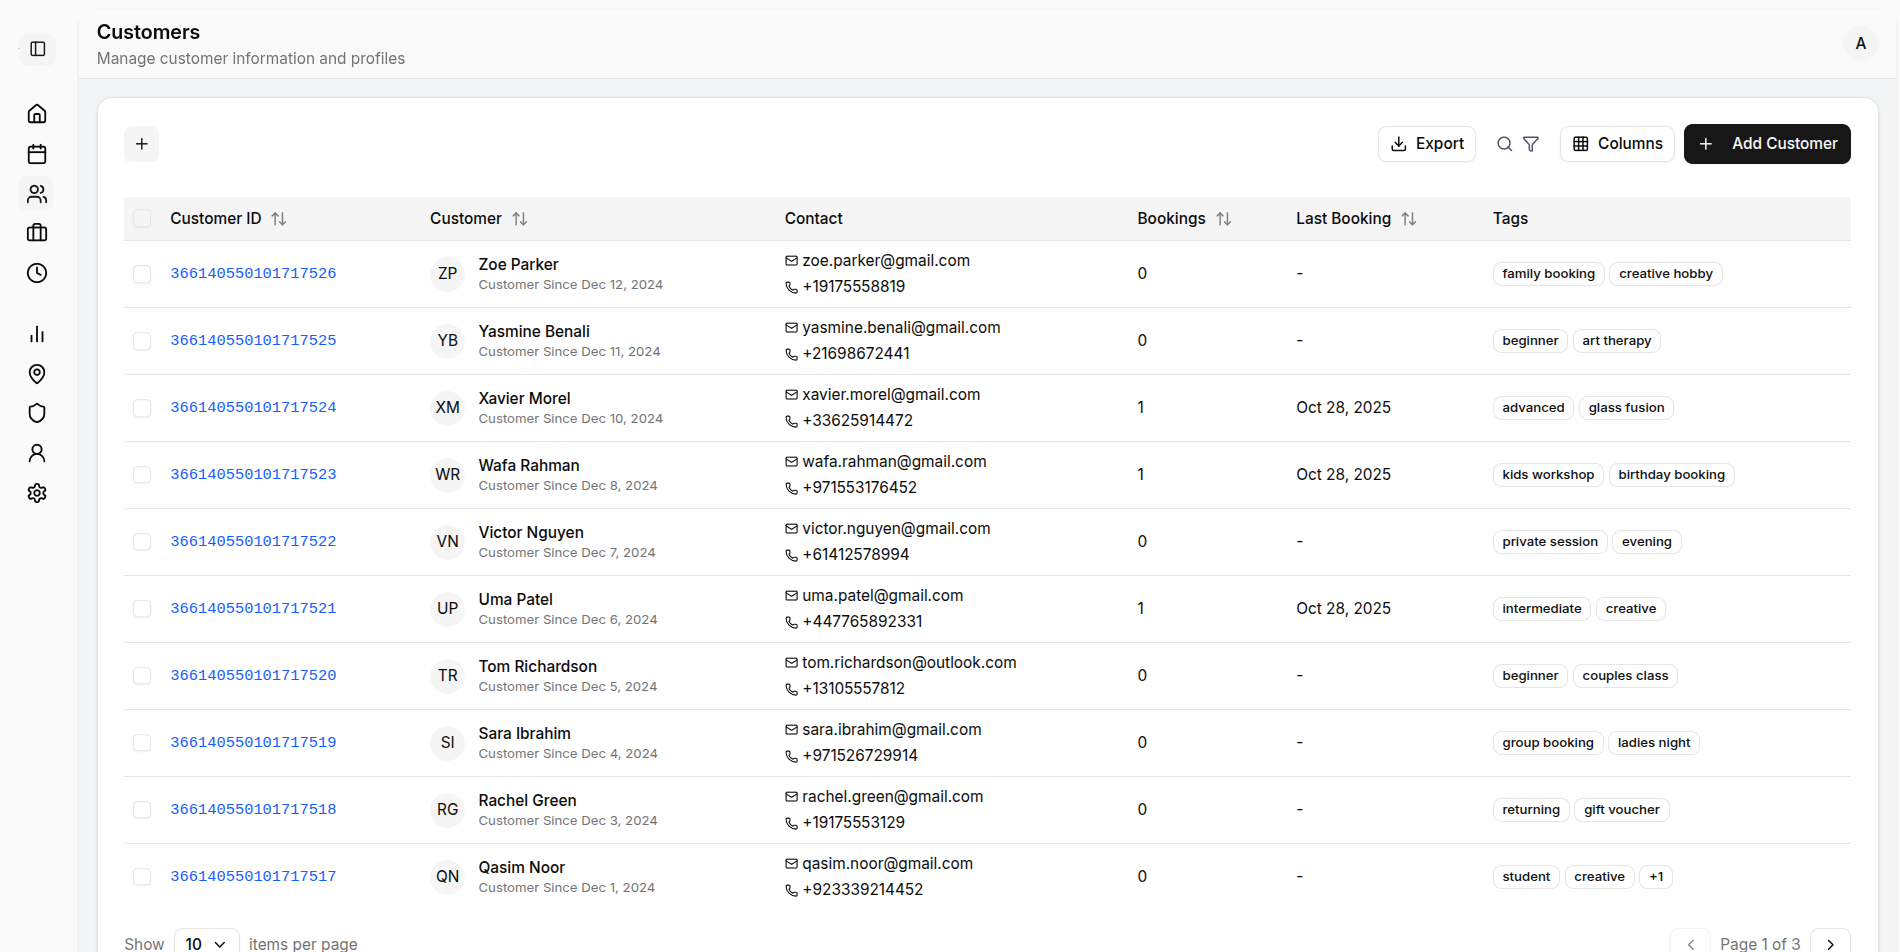Viewport: 1900px width, 952px height.
Task: Click the briefcase icon in sidebar
Action: click(37, 233)
